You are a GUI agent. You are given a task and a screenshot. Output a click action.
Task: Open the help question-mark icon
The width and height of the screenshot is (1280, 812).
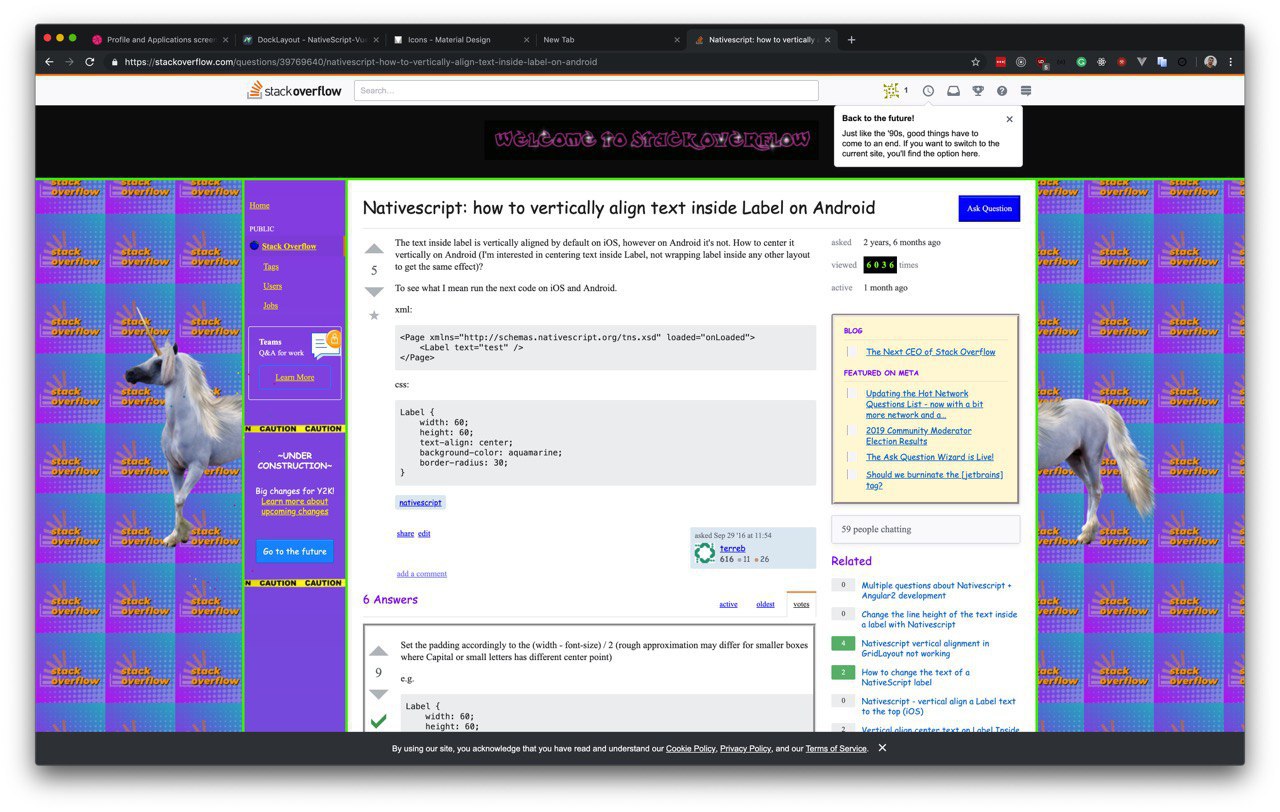click(x=1002, y=91)
